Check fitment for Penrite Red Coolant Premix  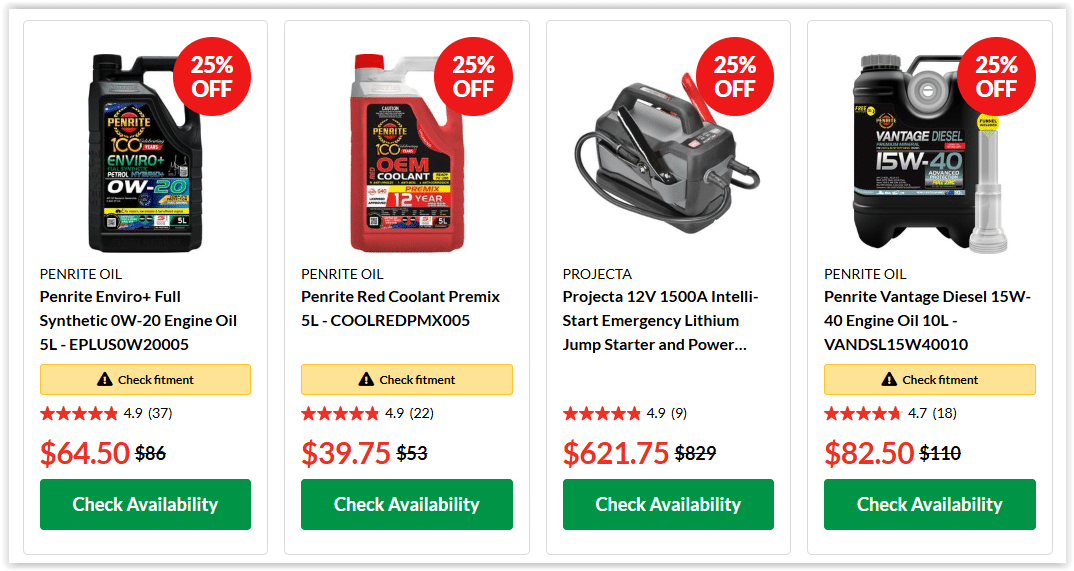(407, 379)
